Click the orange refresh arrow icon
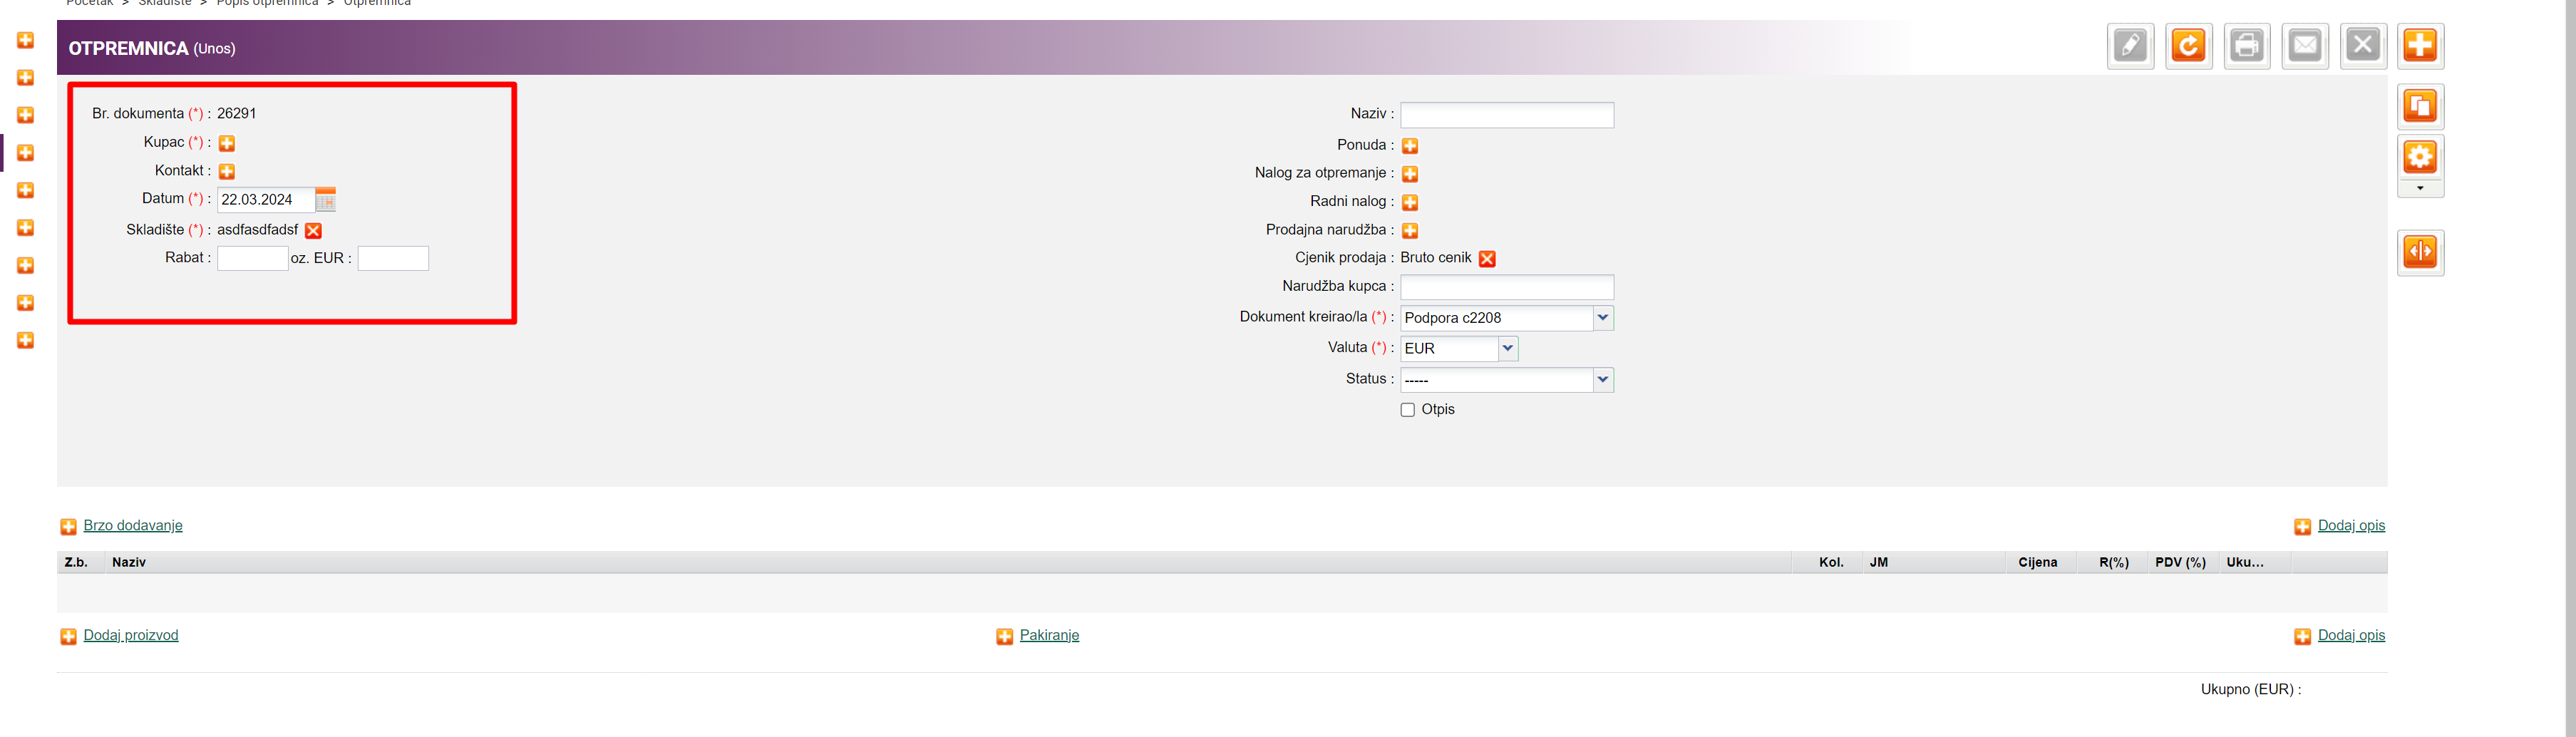 point(2188,46)
